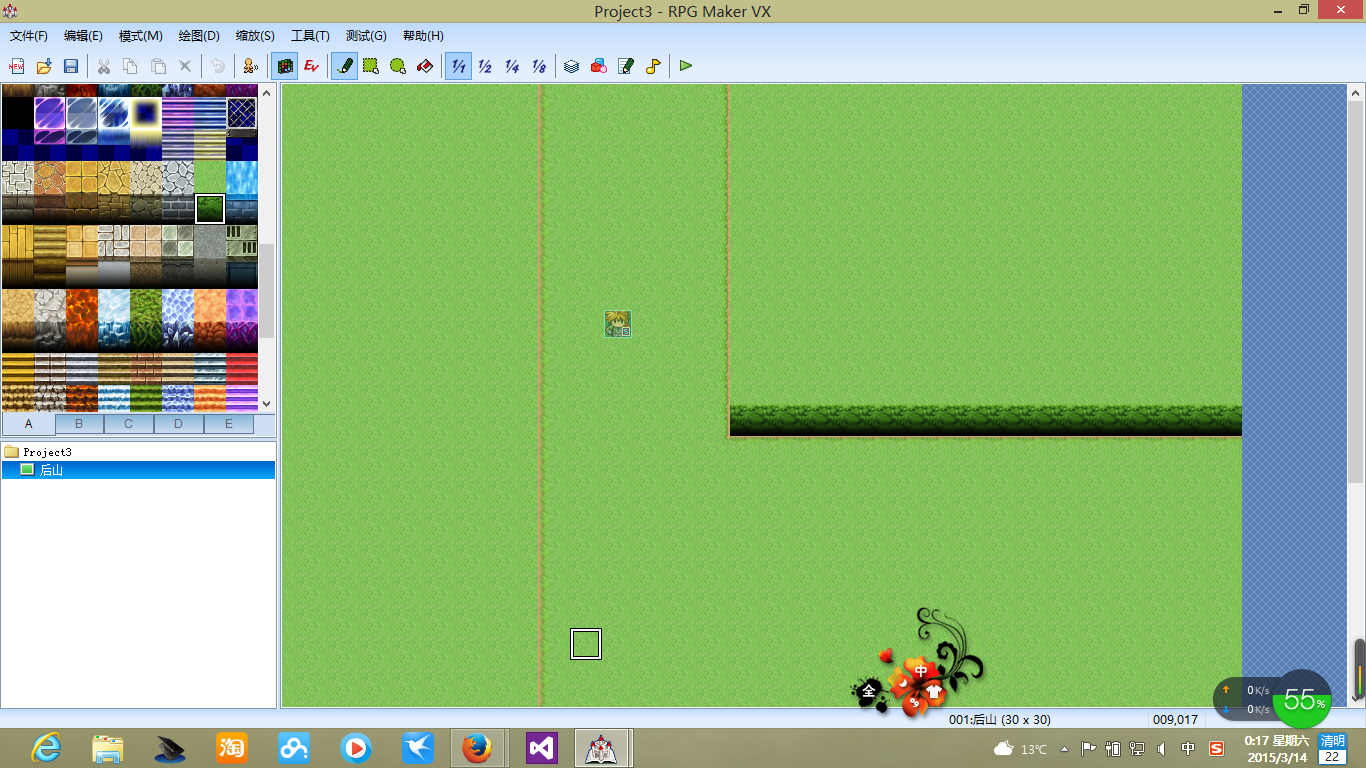Screen dimensions: 1366x768
Task: Switch to tileset tab B
Action: coord(79,424)
